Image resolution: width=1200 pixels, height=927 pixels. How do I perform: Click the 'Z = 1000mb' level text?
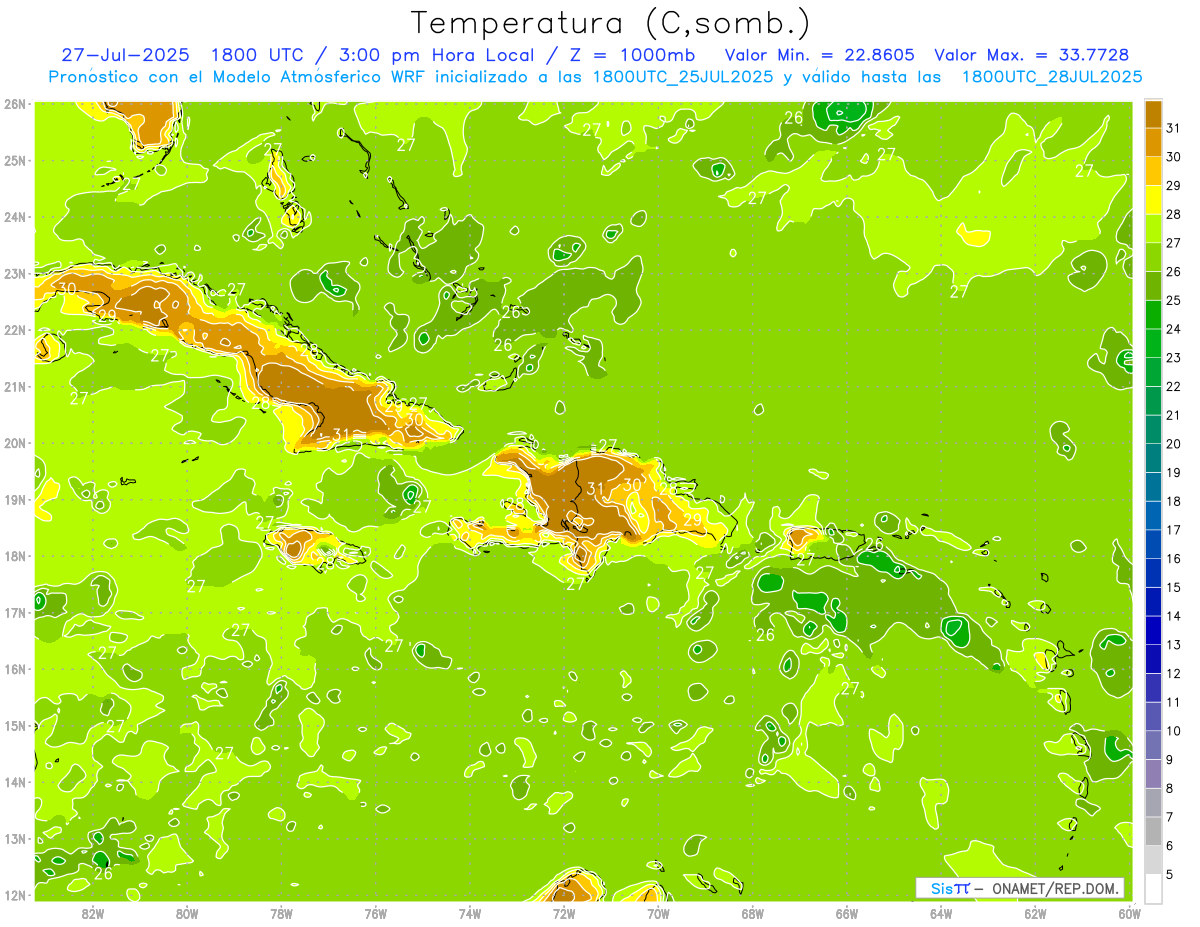632,55
